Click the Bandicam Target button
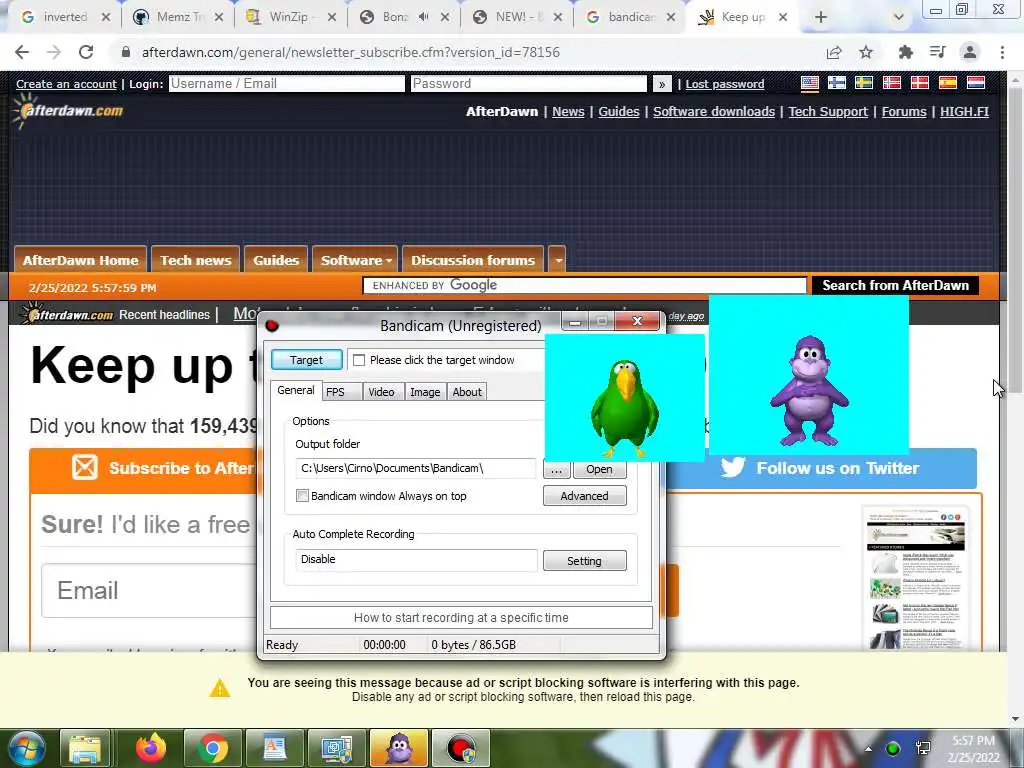This screenshot has height=768, width=1024. click(306, 360)
